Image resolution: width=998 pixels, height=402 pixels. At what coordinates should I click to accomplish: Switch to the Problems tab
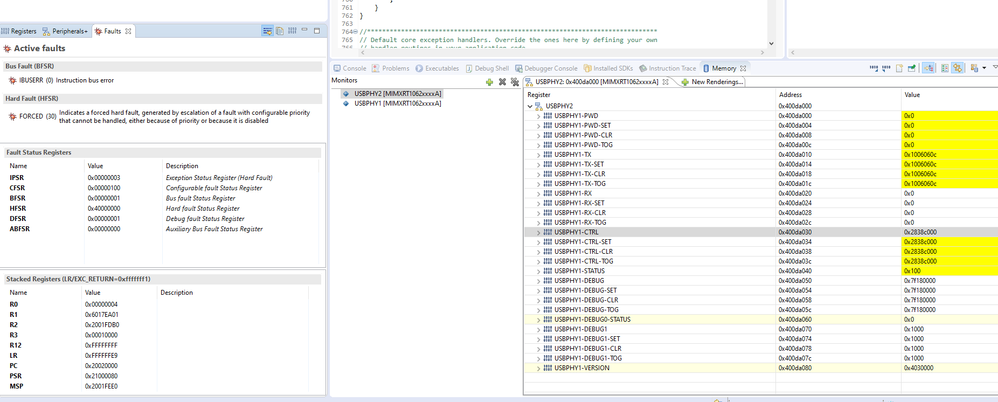coord(391,68)
